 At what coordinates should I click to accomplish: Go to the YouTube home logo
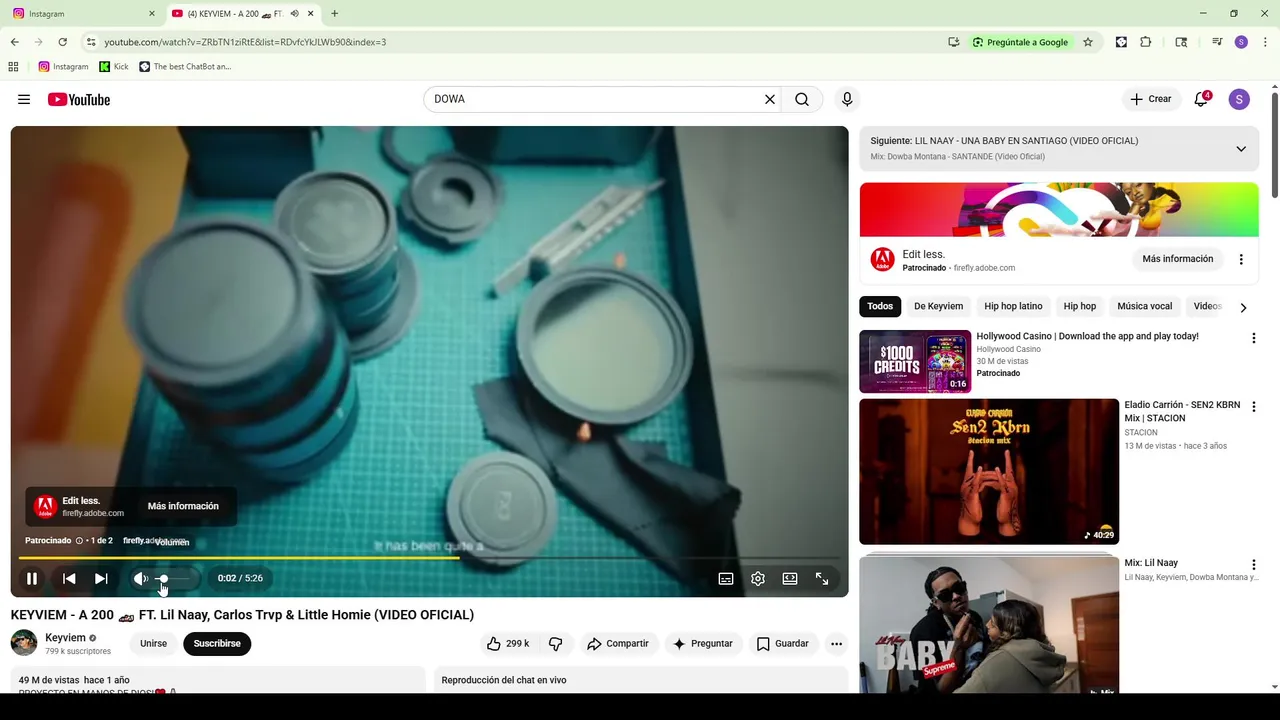(x=79, y=99)
